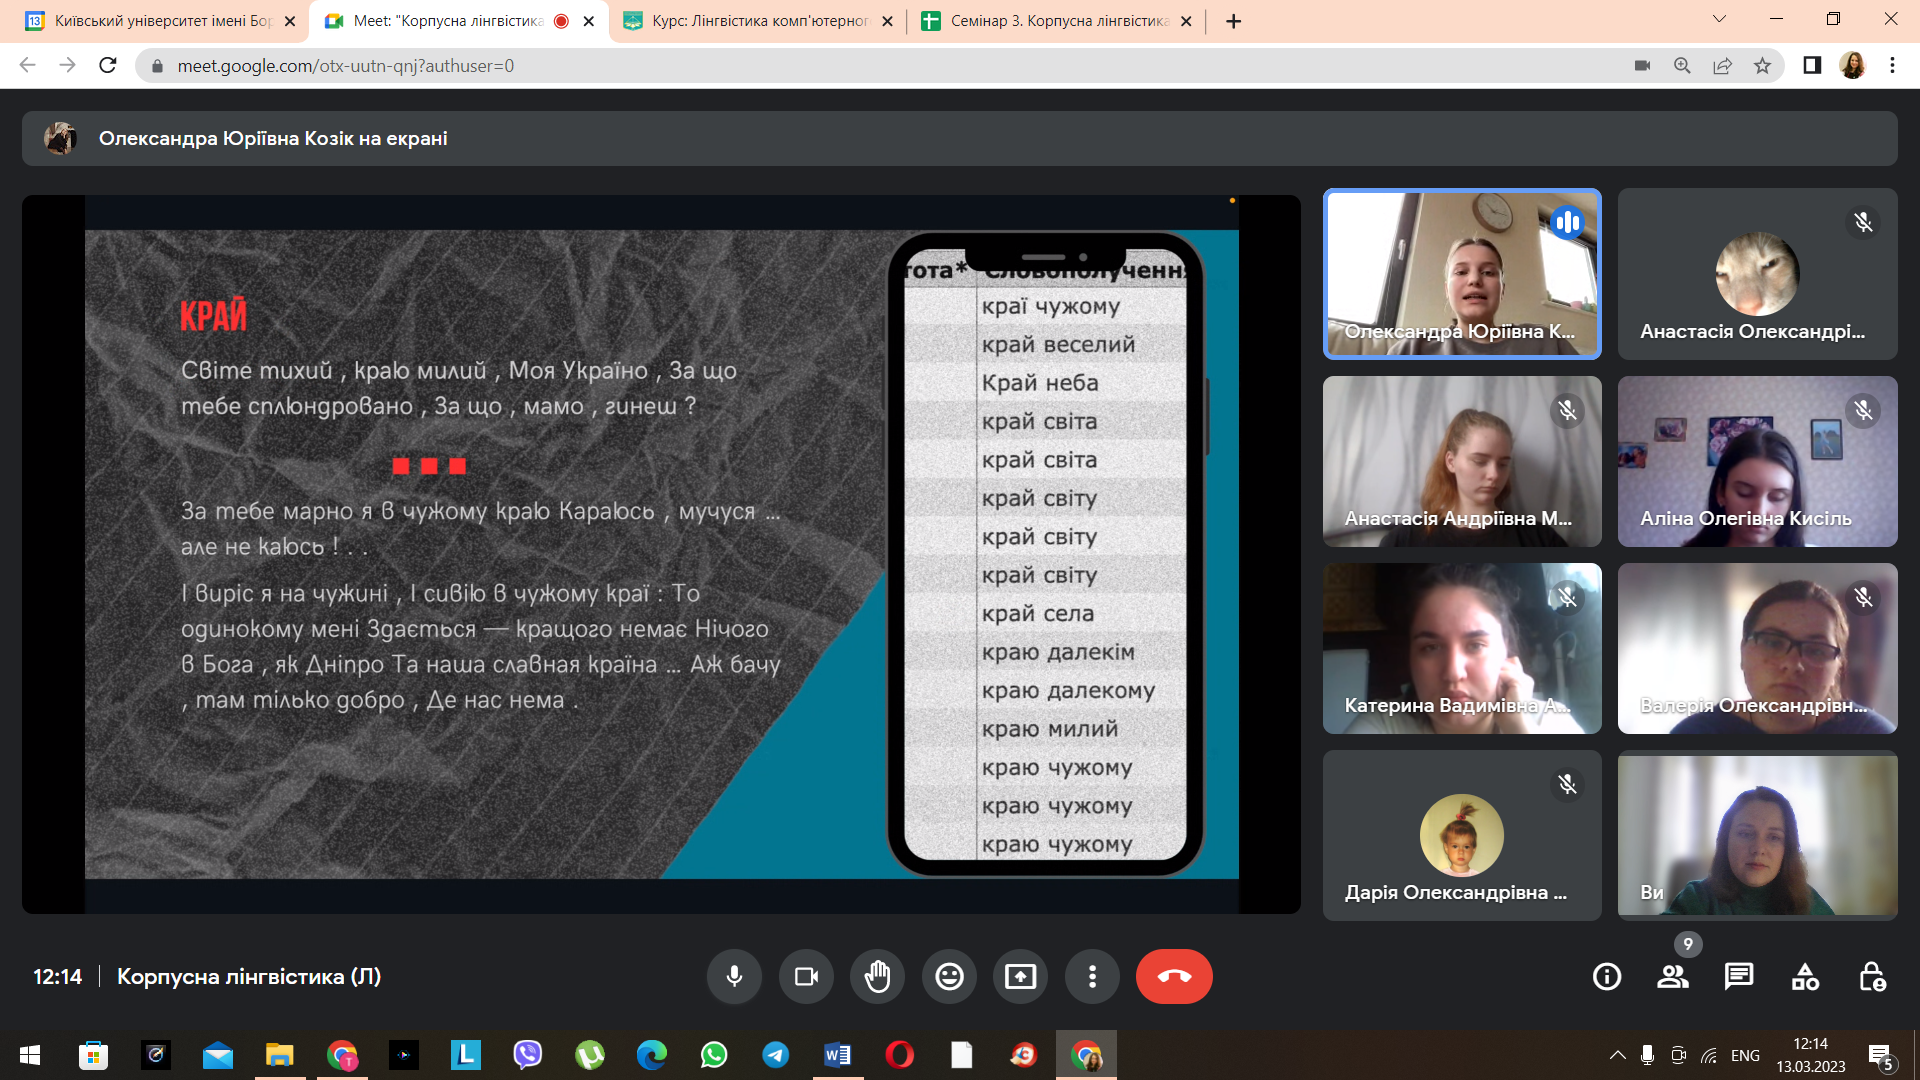Open Telegram from the taskbar
The width and height of the screenshot is (1920, 1080).
coord(775,1055)
